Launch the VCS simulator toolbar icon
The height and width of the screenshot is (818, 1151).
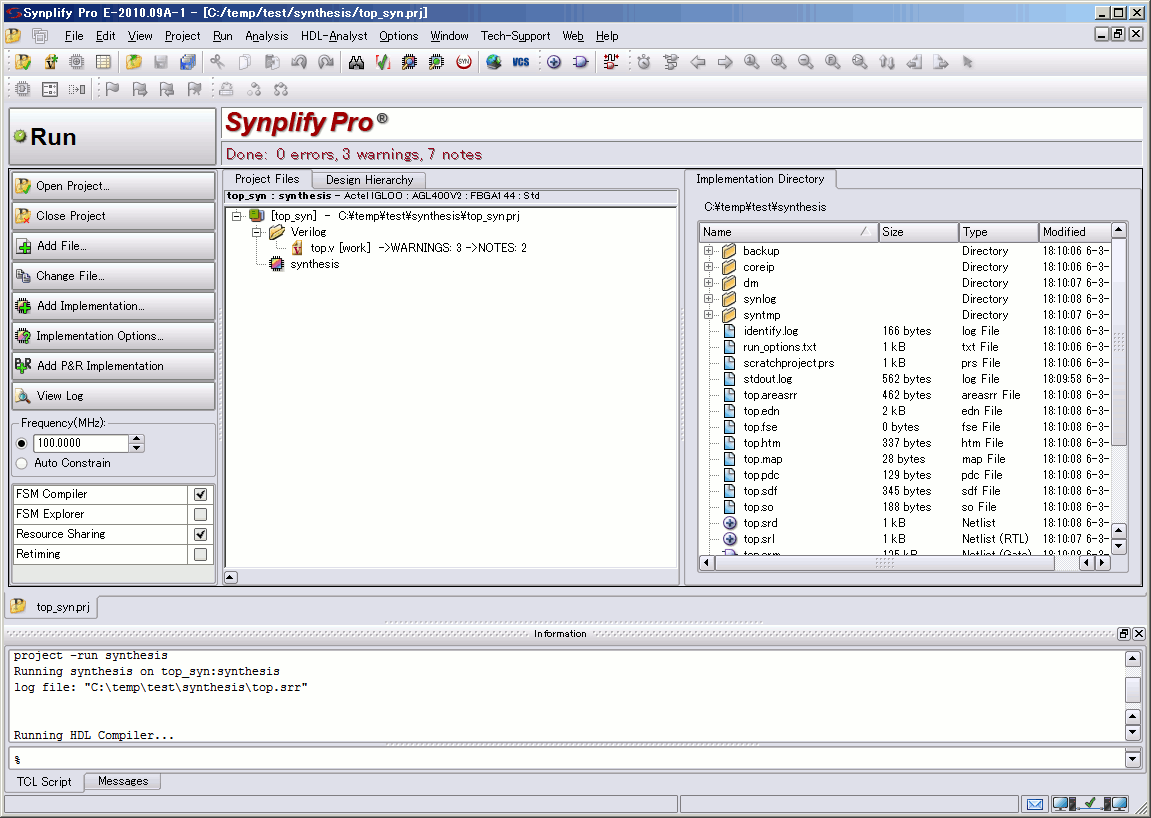pos(520,62)
